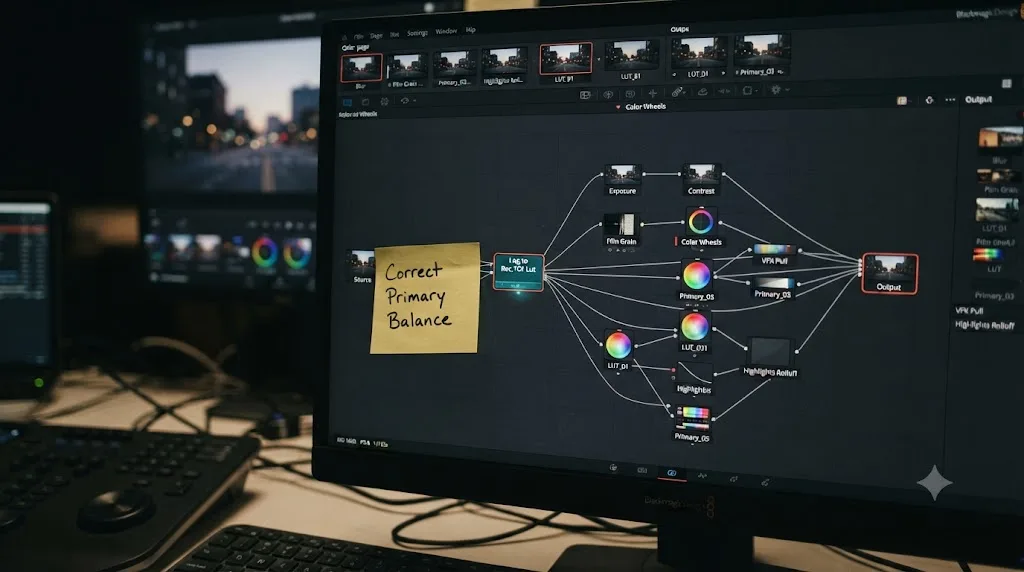Click the left arrow beside LOT_01 label
Screen dimensions: 1024x572
[x=675, y=74]
